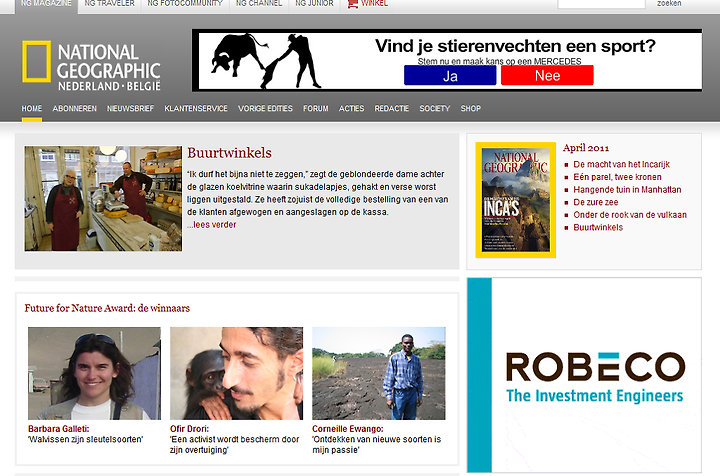Follow the '...lees verder' link

211,225
